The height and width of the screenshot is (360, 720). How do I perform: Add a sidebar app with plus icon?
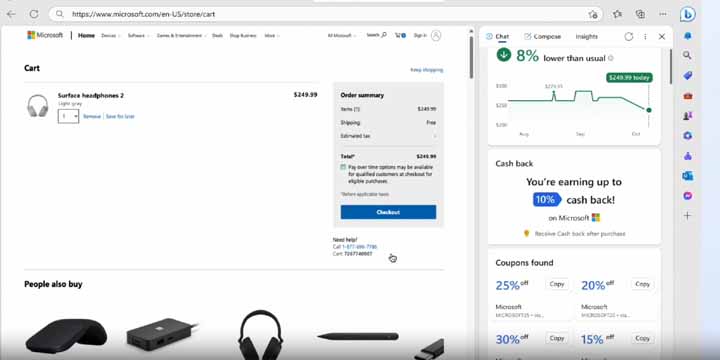pos(687,215)
